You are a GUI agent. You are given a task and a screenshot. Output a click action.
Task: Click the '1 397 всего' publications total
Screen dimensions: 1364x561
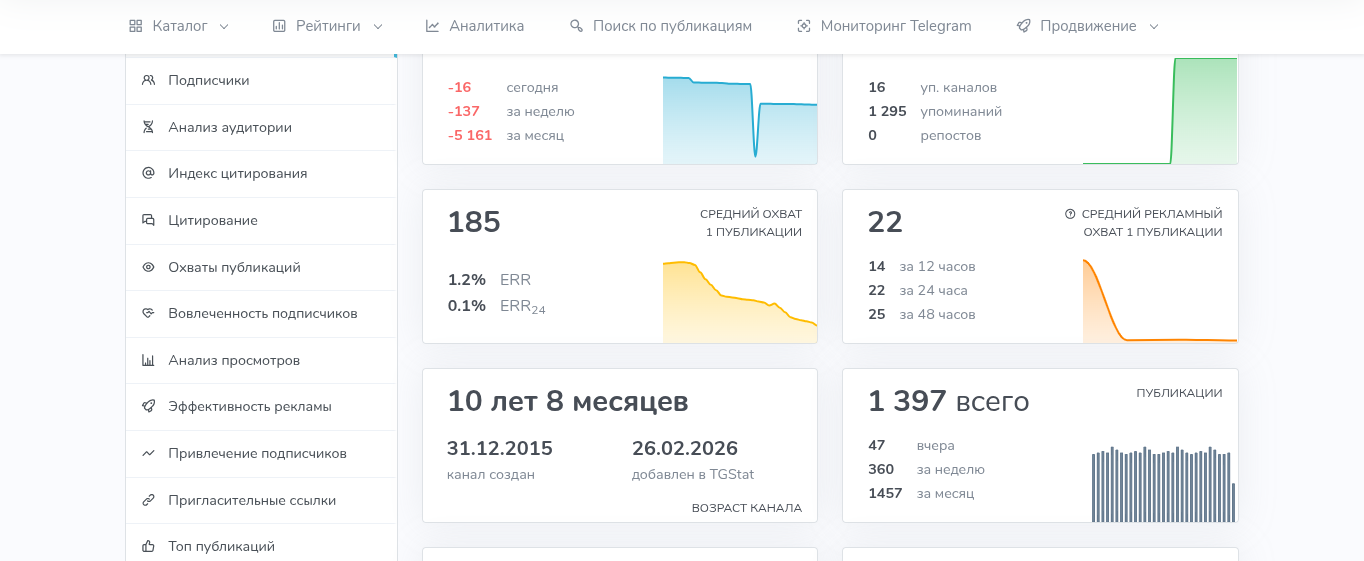948,401
